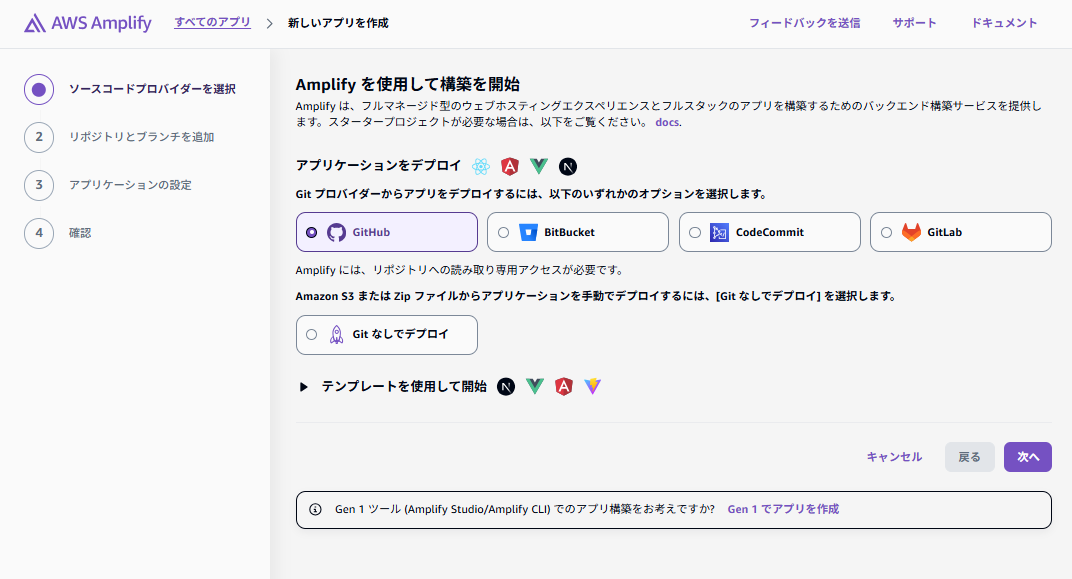Click the Amplify を使用して構築を開始 heading
Screen dimensions: 1072x579
(x=407, y=84)
